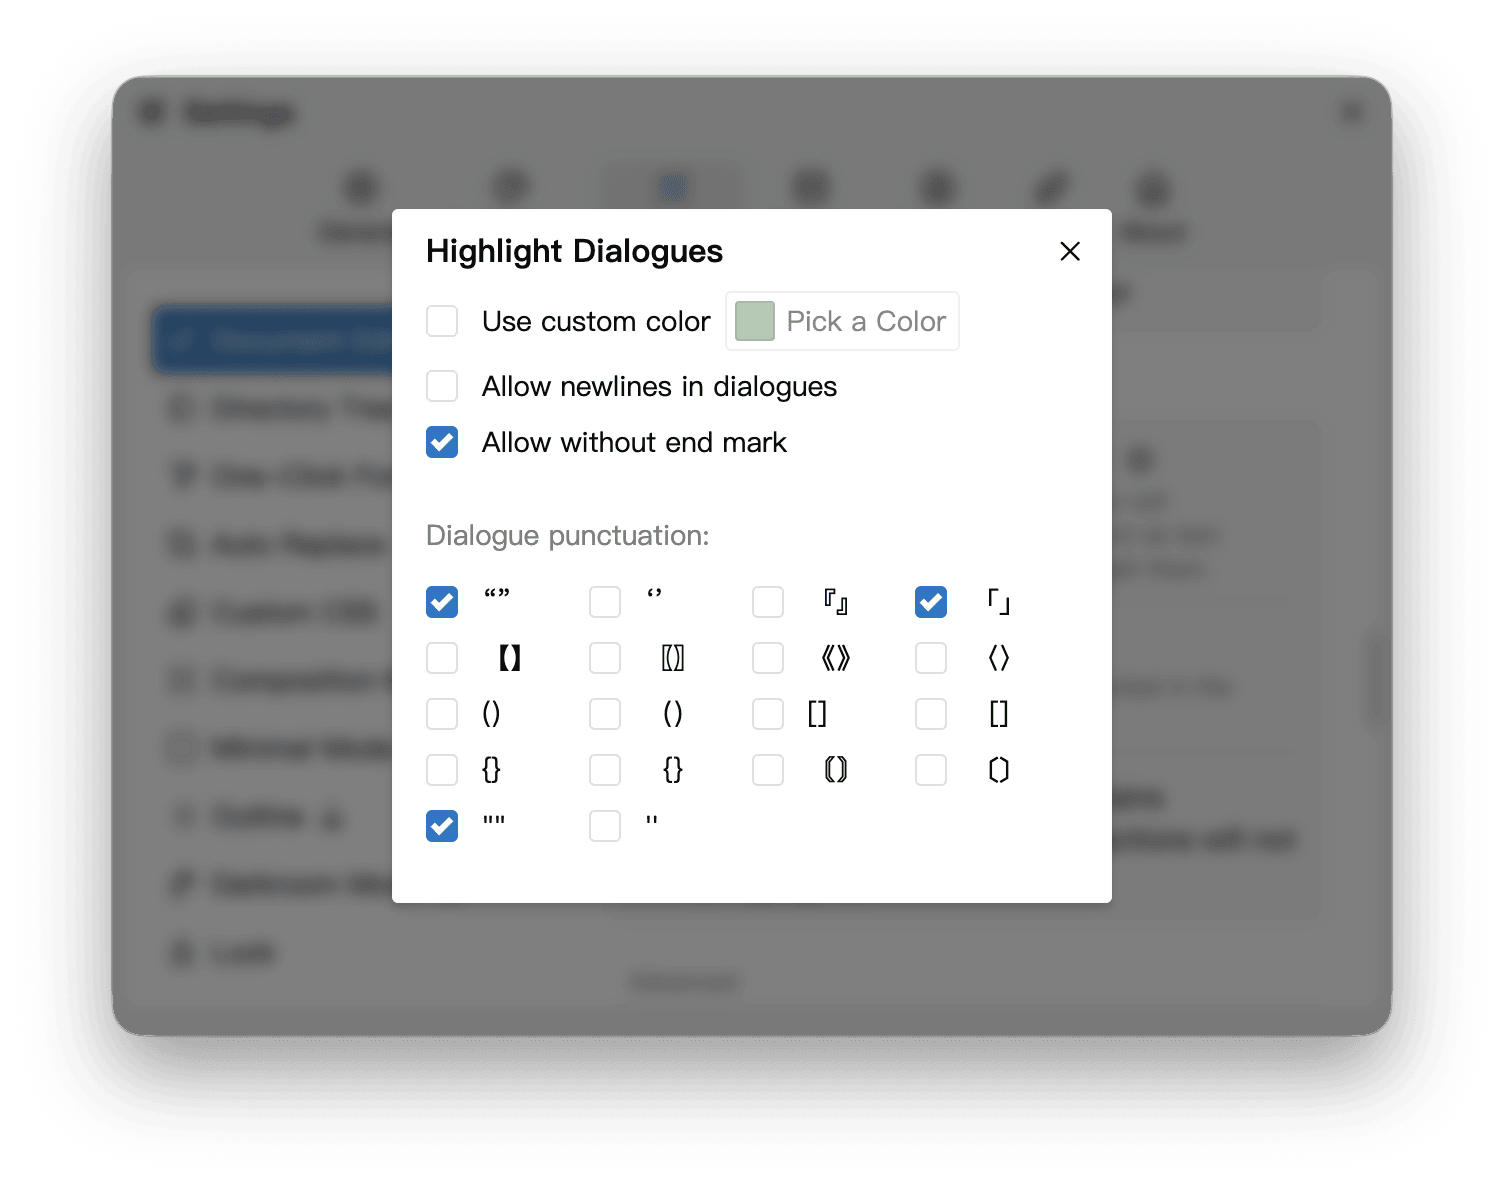Disable curly double quotes “” punctuation
Viewport: 1504px width, 1184px height.
coord(442,602)
